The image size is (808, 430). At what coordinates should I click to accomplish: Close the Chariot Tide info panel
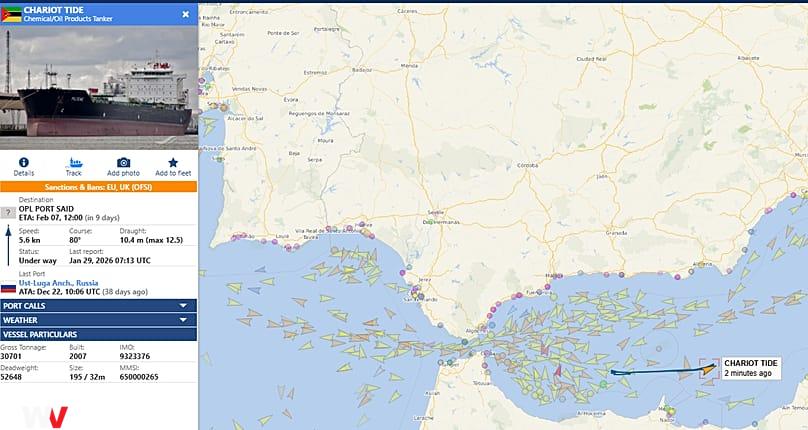pos(186,14)
